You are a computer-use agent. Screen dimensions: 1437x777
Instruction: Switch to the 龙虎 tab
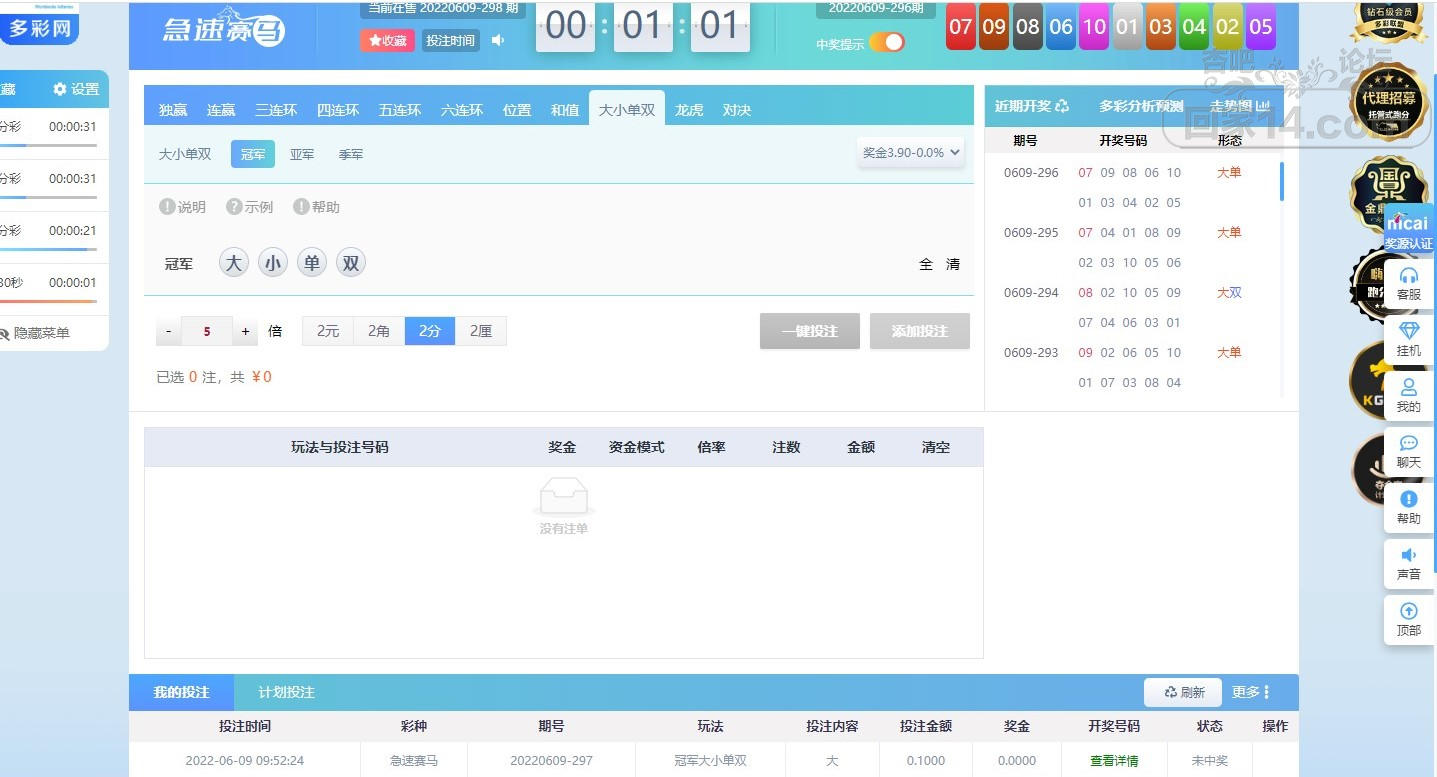(x=689, y=110)
